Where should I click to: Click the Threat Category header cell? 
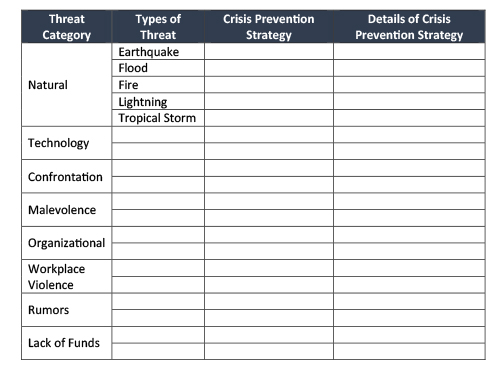66,27
